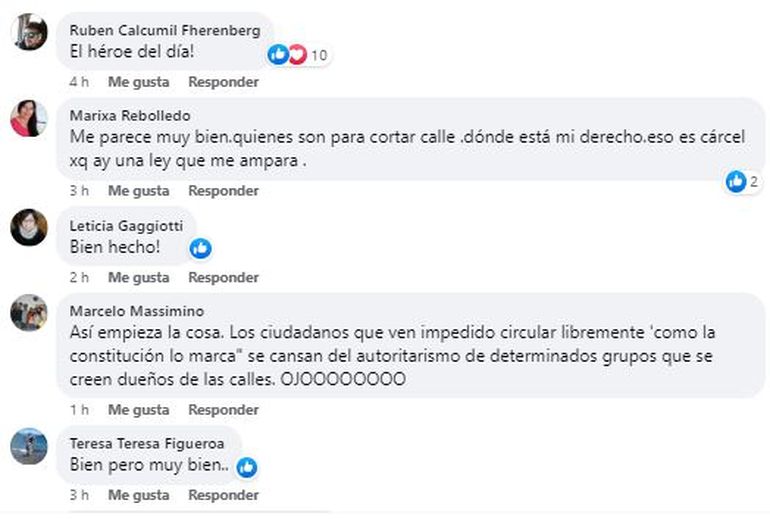This screenshot has height=519, width=770.
Task: Like Ruben's "El héroe del día!" comment
Action: coord(138,82)
